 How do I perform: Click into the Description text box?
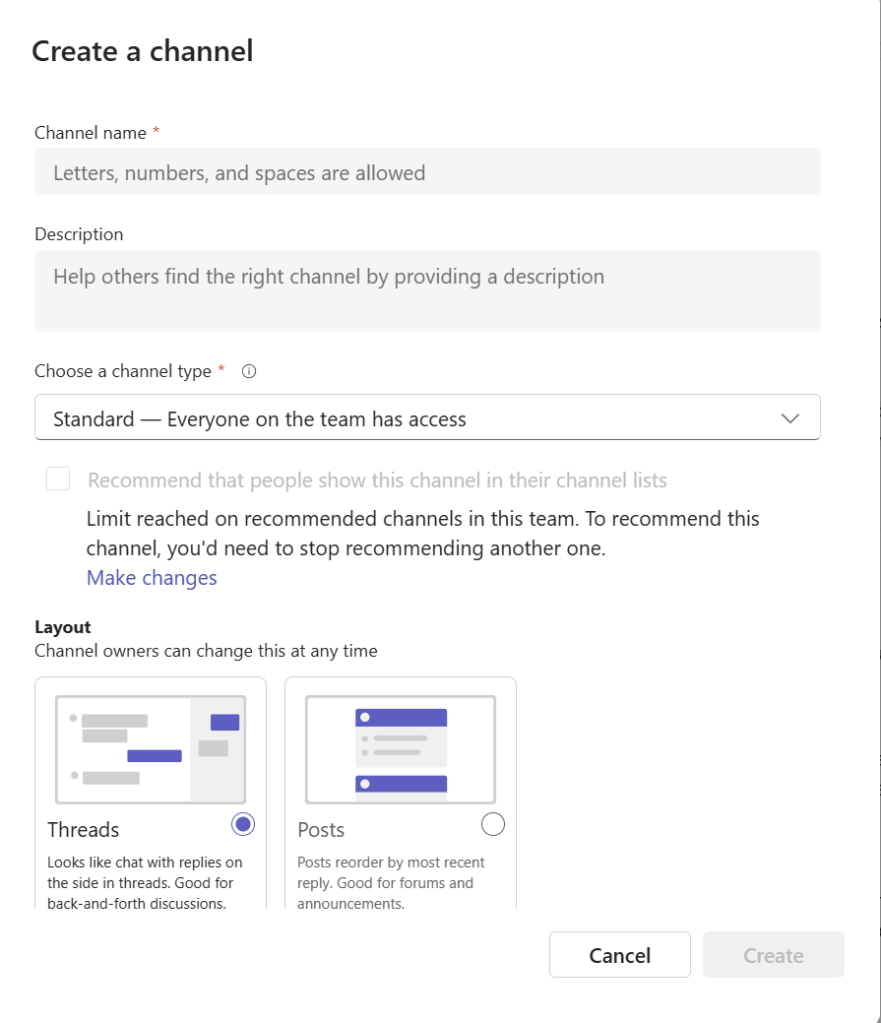[x=427, y=290]
